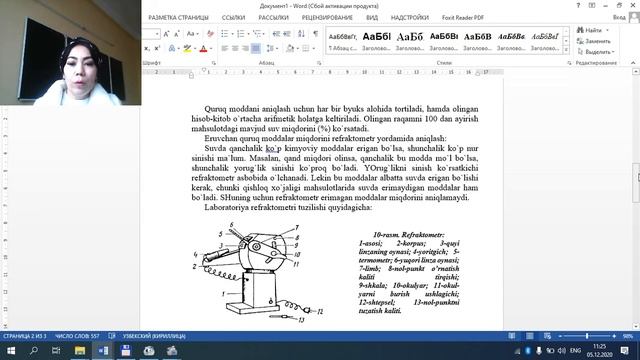Image resolution: width=640 pixels, height=360 pixels.
Task: Apply italic 'АаБбВеГ' heading style
Action: tap(545, 42)
